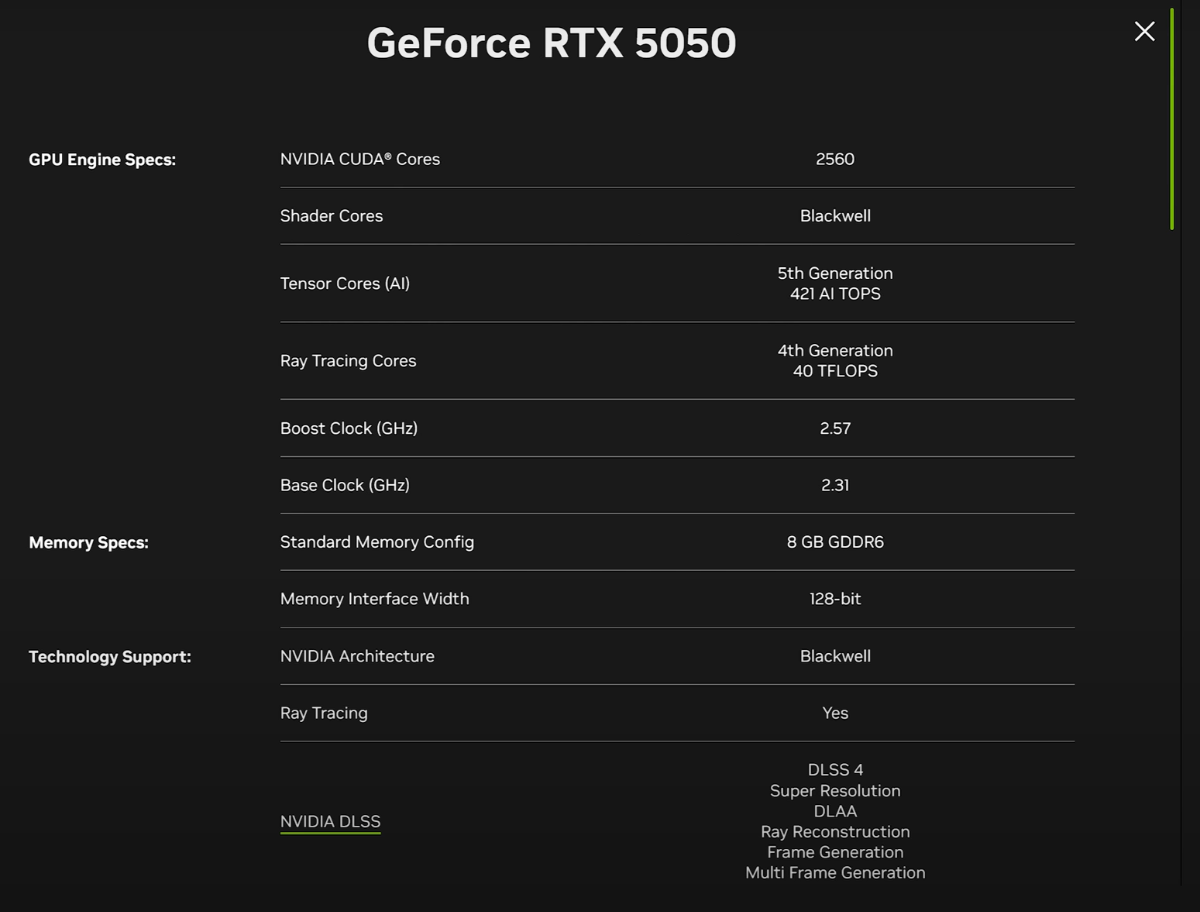The image size is (1200, 912).
Task: Click the Shader Cores spec row
Action: pyautogui.click(x=332, y=216)
